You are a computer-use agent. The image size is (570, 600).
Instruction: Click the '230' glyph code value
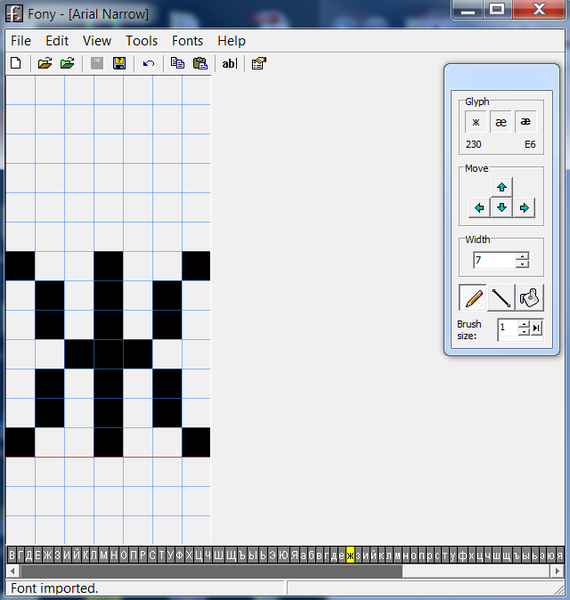coord(473,145)
